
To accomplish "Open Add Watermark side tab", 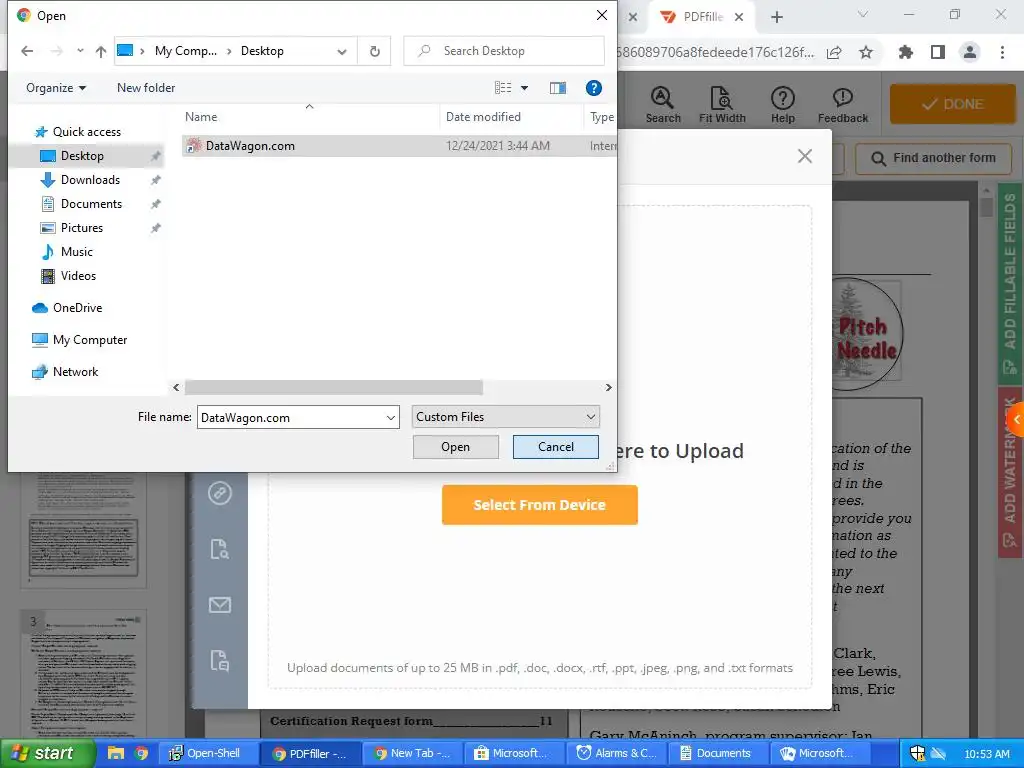I will pos(1010,472).
